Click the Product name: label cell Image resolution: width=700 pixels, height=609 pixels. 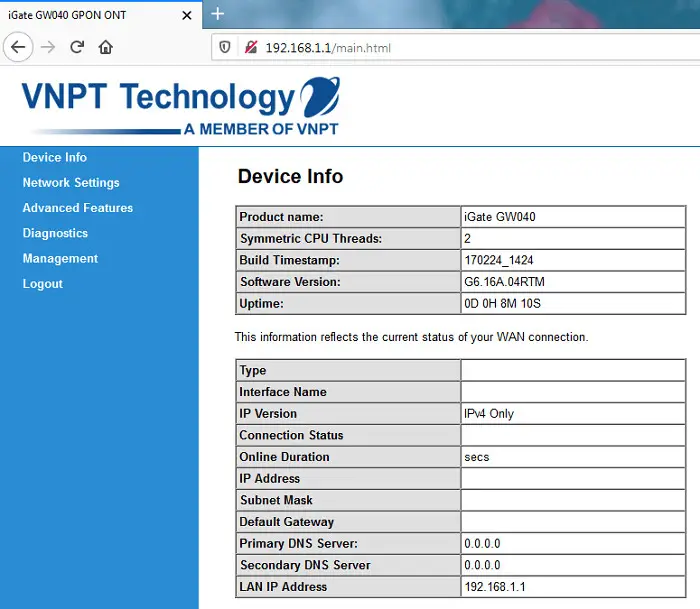(348, 217)
